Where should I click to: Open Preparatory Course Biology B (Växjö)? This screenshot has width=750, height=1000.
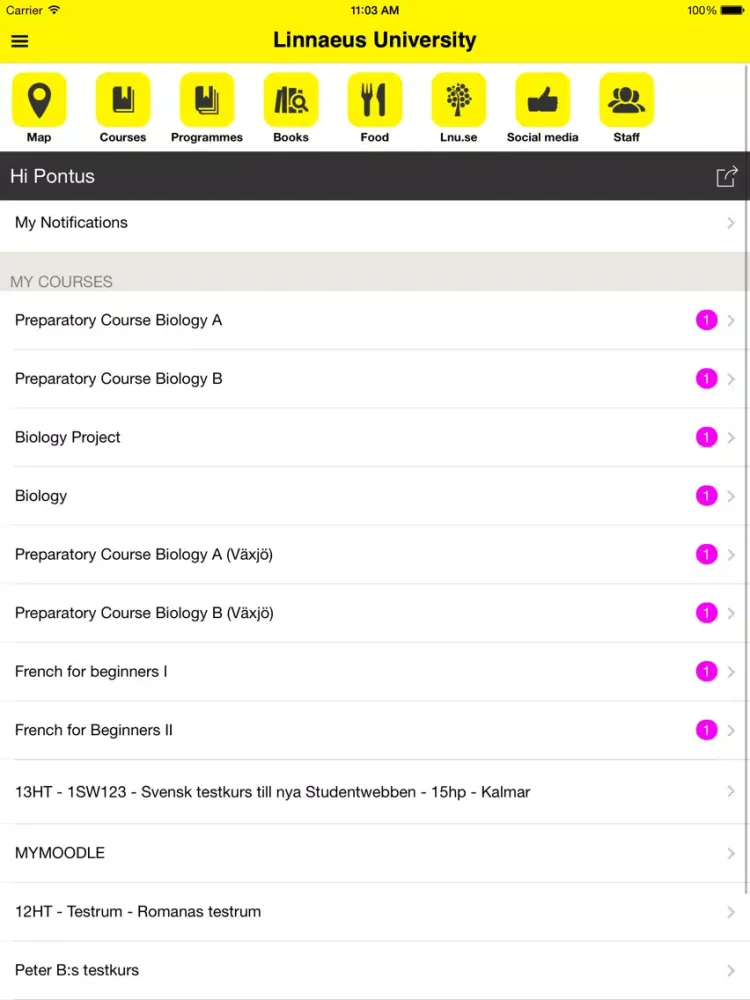pos(375,614)
